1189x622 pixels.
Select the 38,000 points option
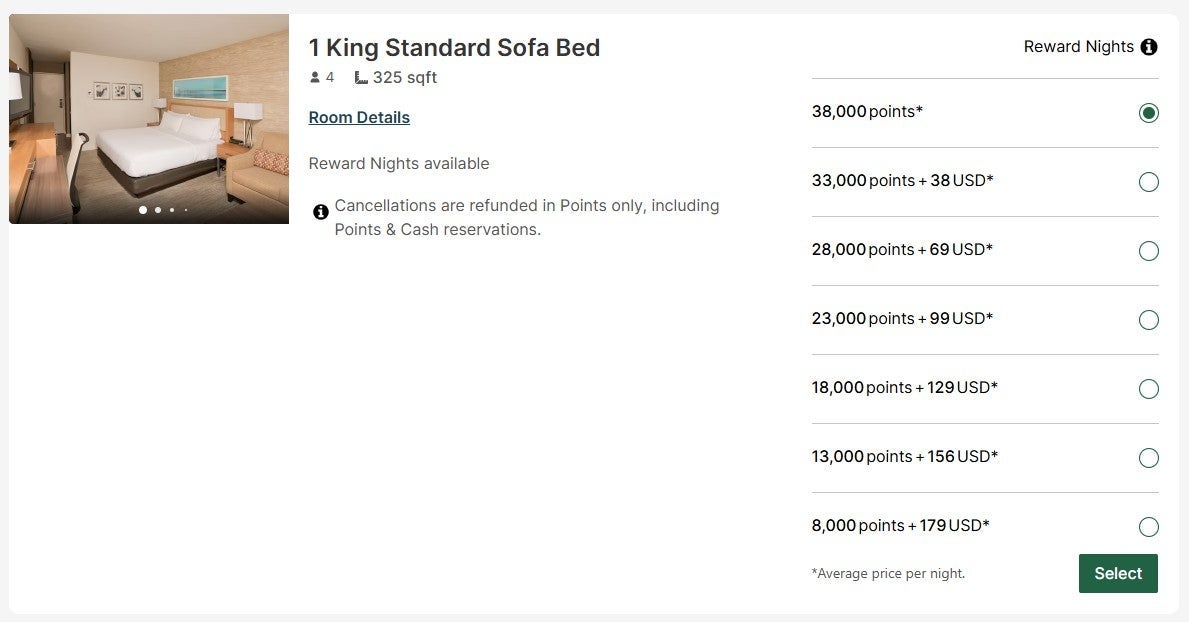1148,113
